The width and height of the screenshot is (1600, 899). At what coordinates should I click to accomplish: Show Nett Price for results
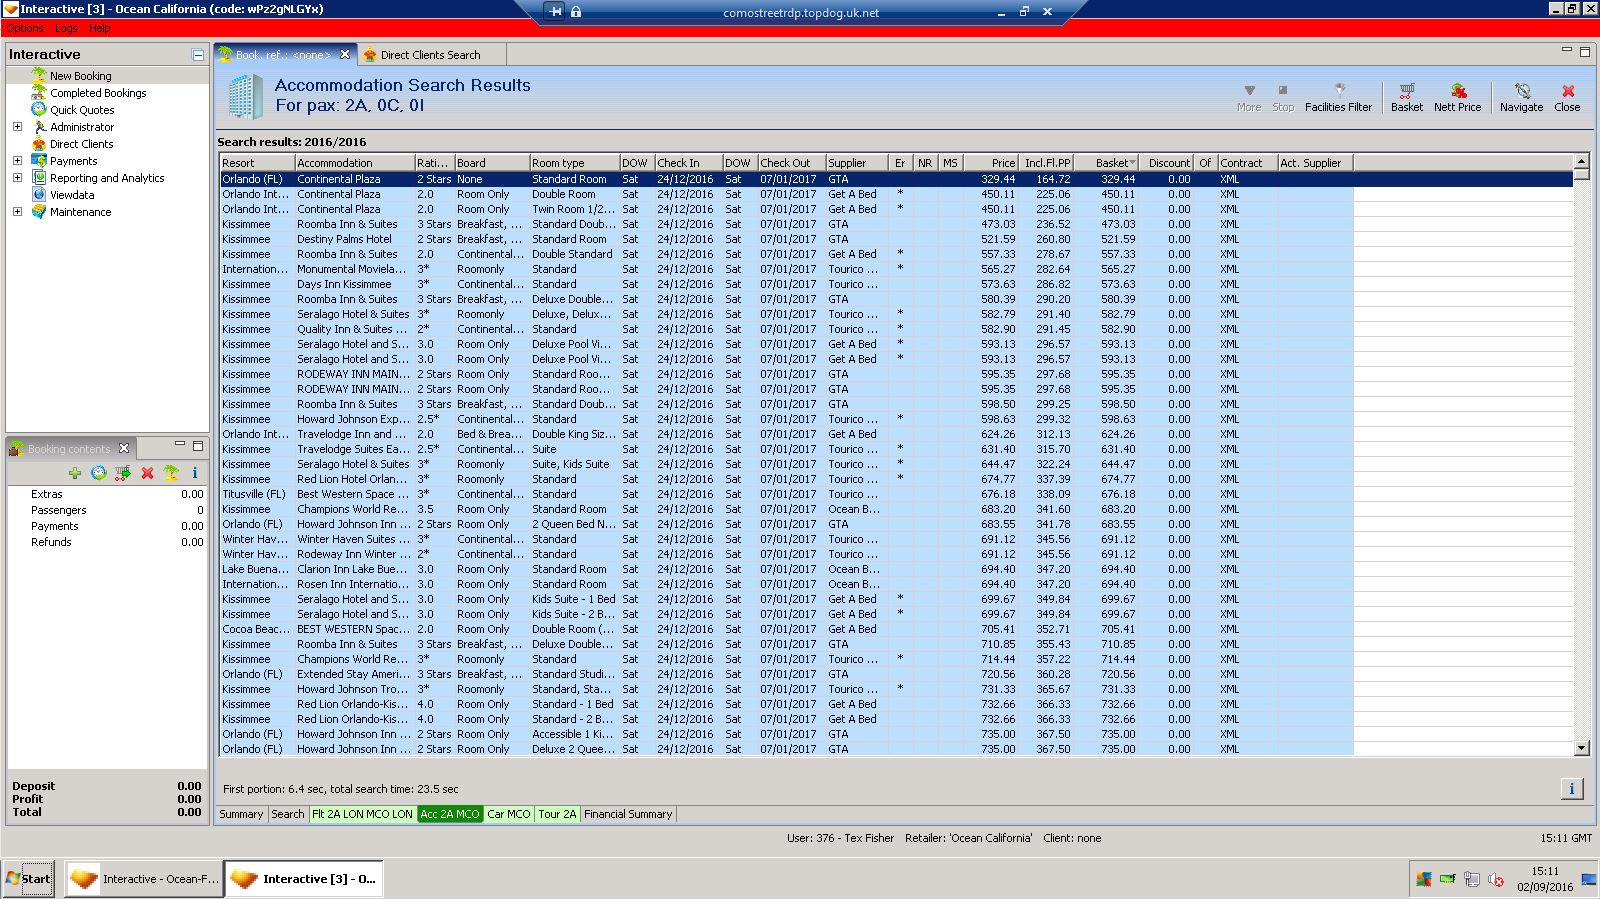pos(1457,97)
